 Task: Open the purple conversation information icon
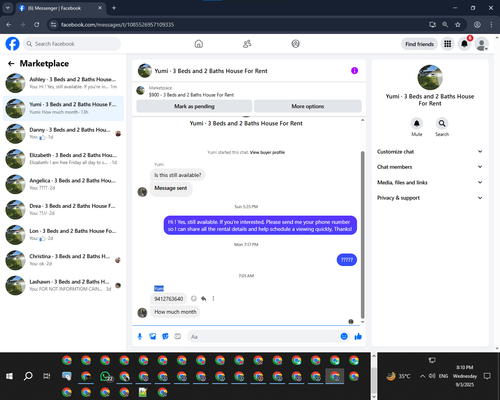click(x=354, y=71)
